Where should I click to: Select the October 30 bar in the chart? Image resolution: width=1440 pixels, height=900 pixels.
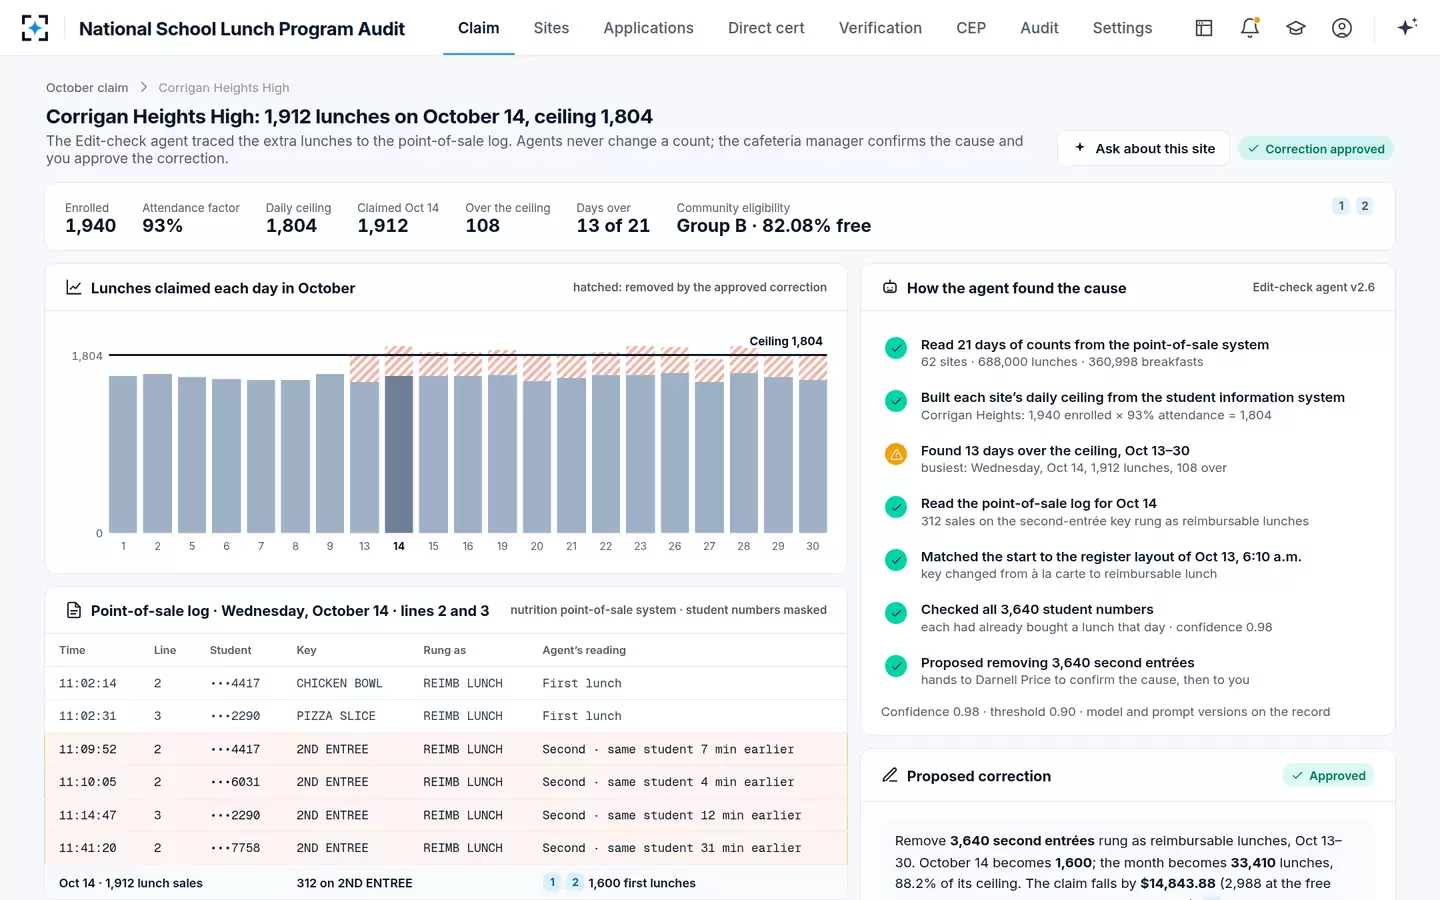coord(813,445)
